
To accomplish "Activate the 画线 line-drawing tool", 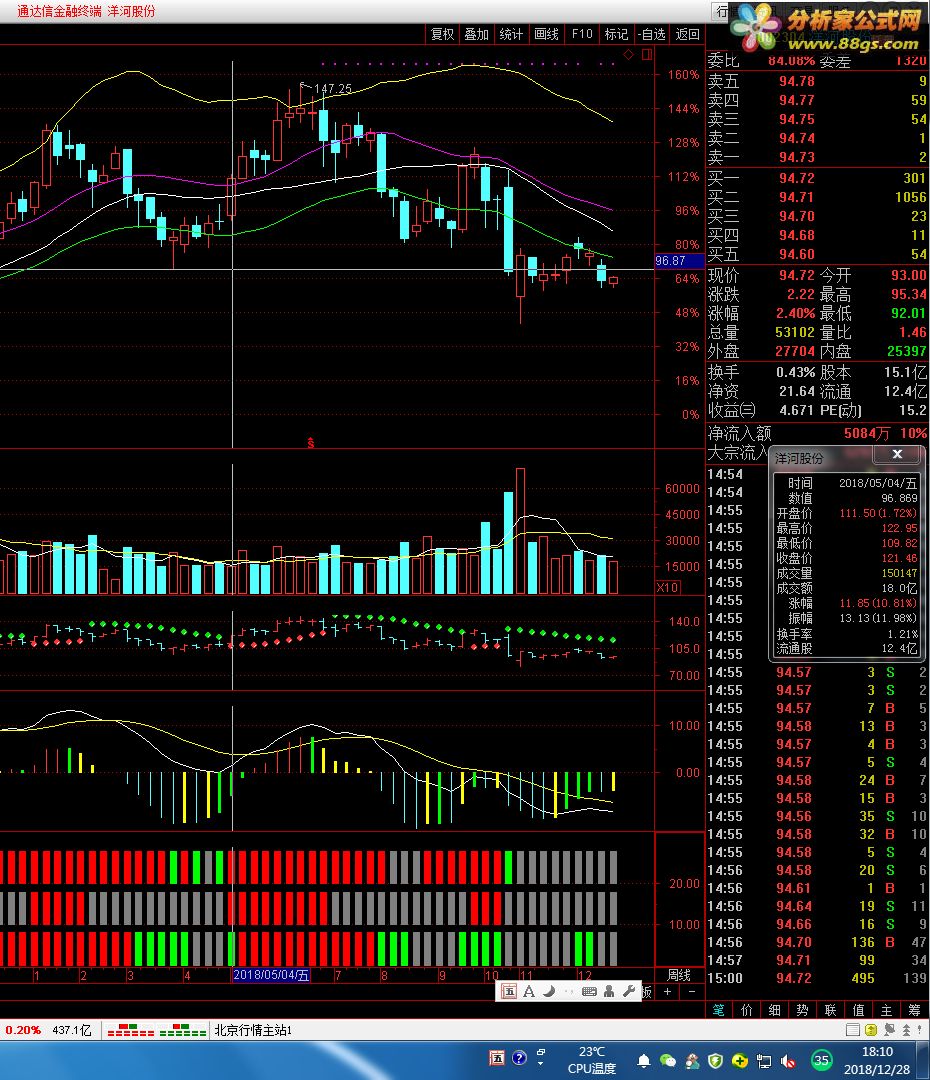I will tap(546, 34).
